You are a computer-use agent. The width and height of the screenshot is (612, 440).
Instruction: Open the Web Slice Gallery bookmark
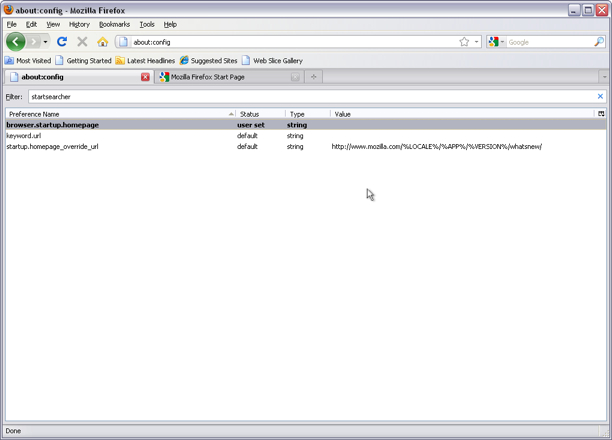pyautogui.click(x=272, y=61)
